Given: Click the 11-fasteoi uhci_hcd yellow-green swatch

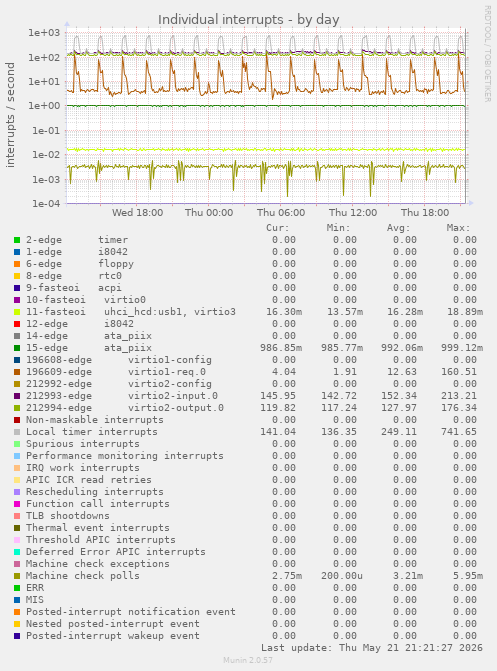Looking at the screenshot, I should [x=17, y=312].
